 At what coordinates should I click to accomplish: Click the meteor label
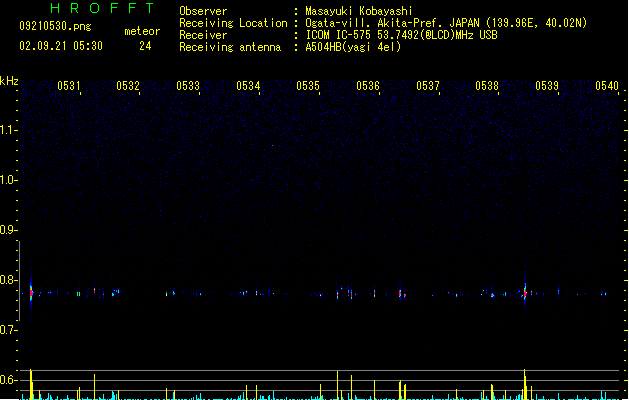coord(142,31)
